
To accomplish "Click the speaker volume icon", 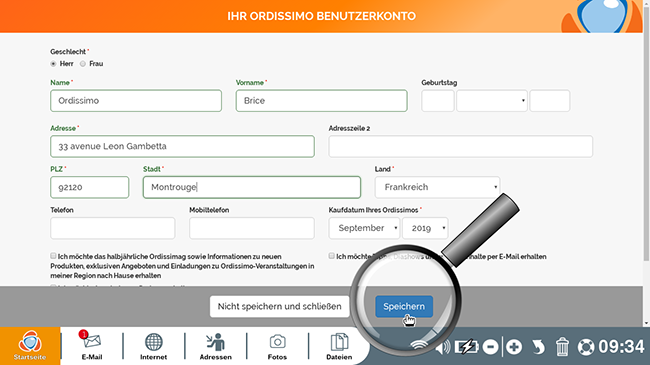I will click(x=443, y=347).
